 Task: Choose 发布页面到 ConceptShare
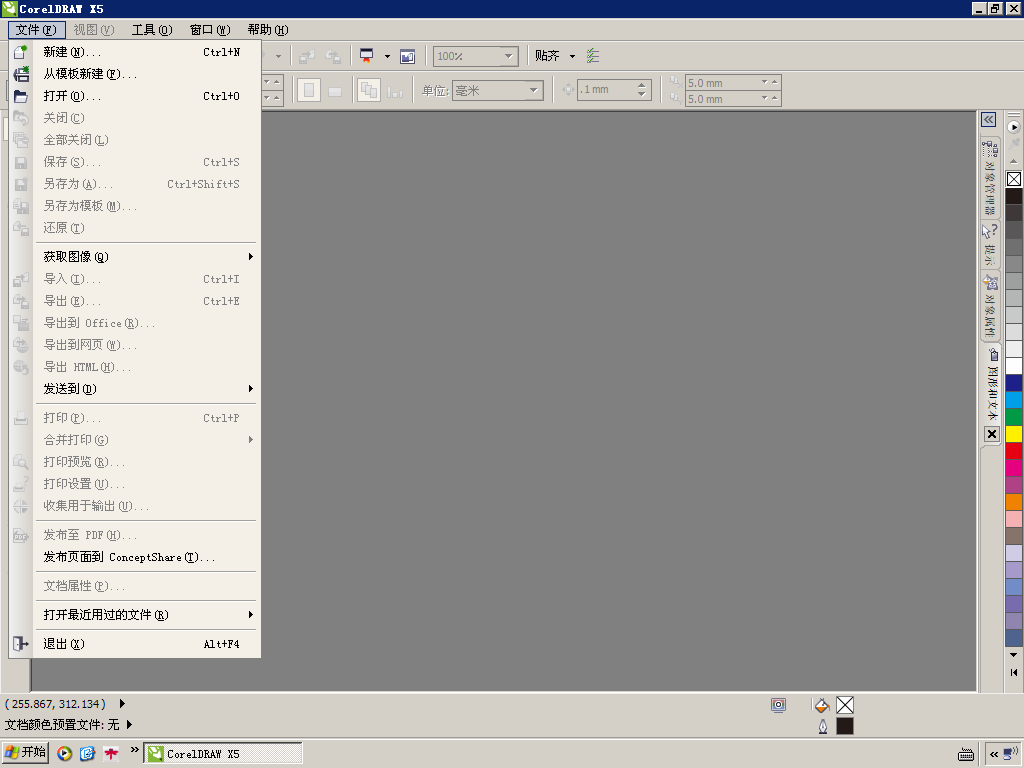tap(147, 557)
